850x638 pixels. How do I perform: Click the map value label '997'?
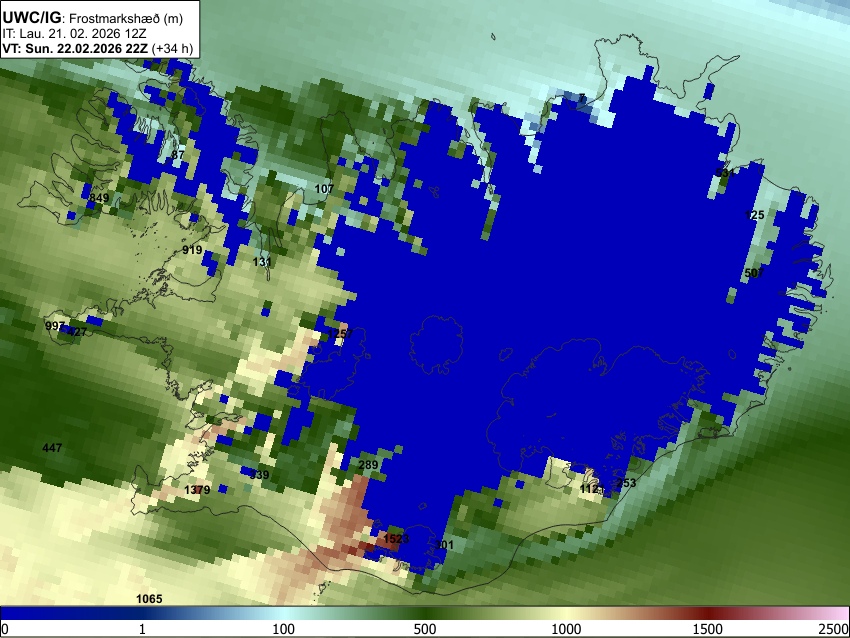tap(55, 326)
